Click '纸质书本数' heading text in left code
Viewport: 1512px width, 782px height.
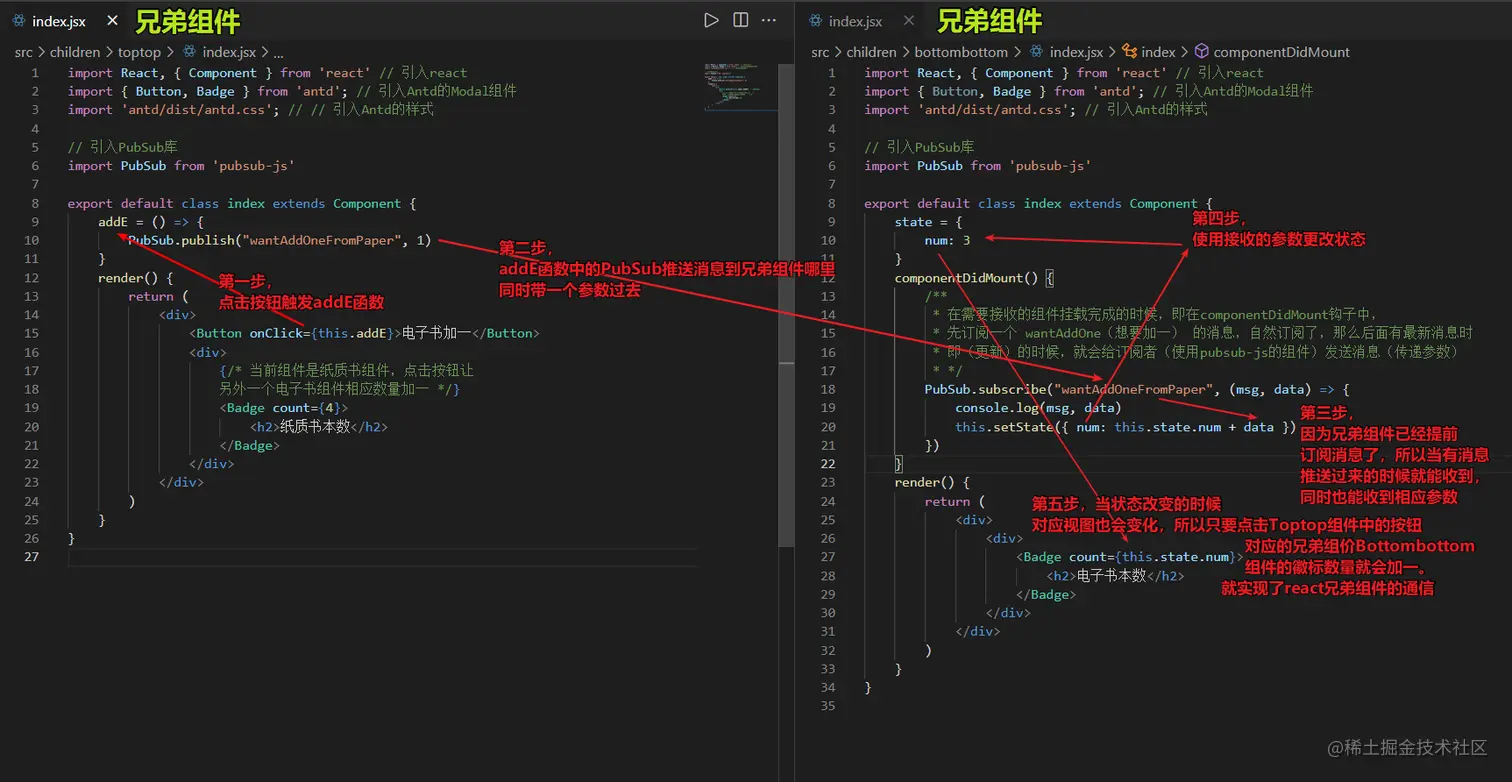click(315, 426)
